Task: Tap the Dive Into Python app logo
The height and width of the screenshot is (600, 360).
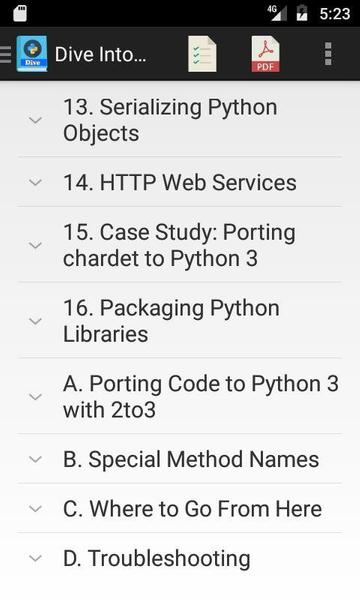Action: 32,54
